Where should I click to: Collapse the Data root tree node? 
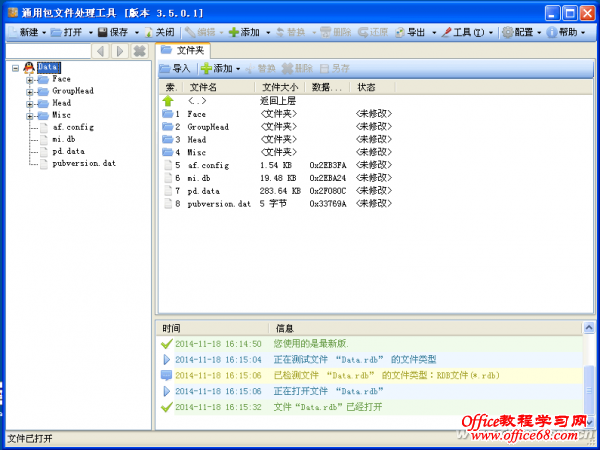coord(15,68)
